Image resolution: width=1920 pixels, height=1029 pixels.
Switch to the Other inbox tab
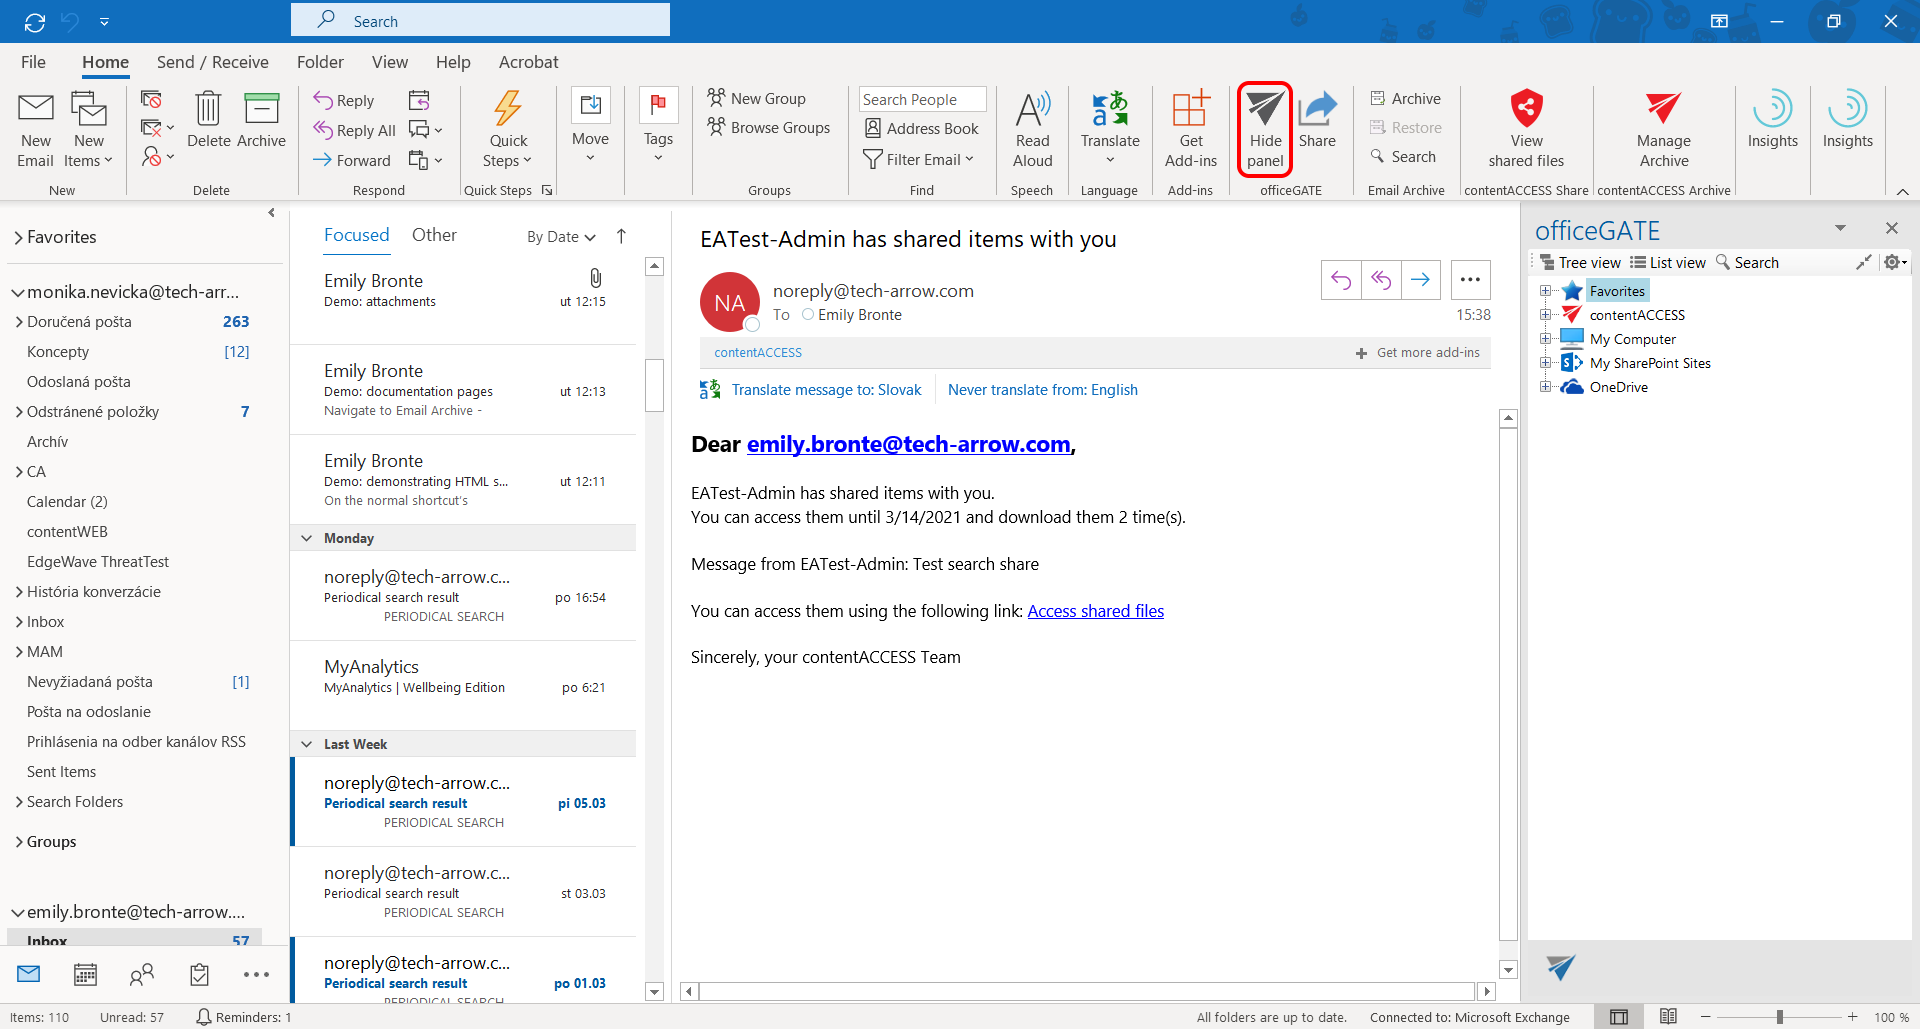434,235
